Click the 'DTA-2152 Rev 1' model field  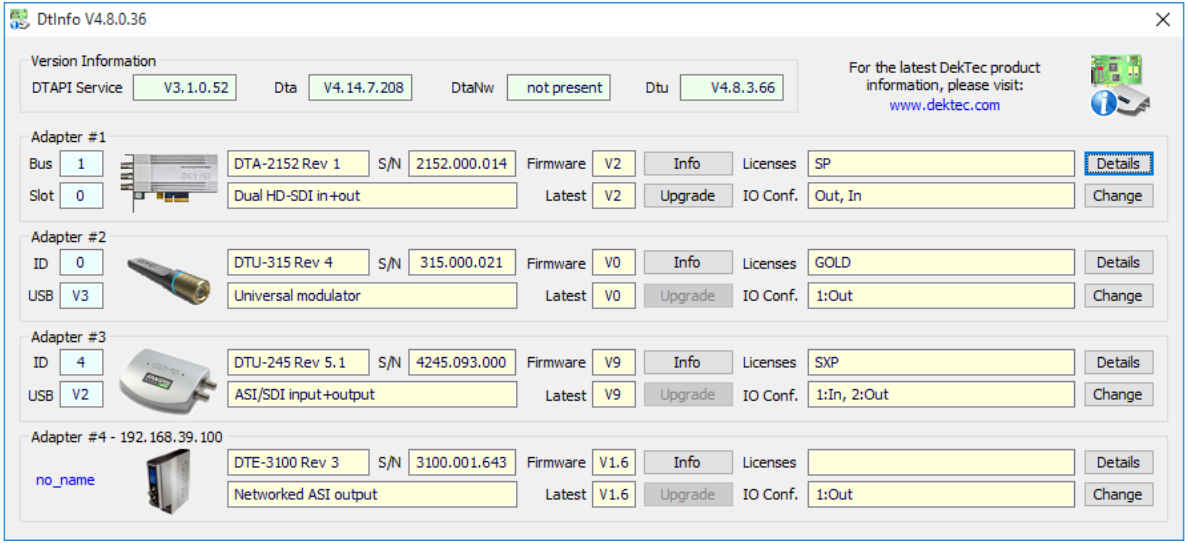click(x=298, y=164)
